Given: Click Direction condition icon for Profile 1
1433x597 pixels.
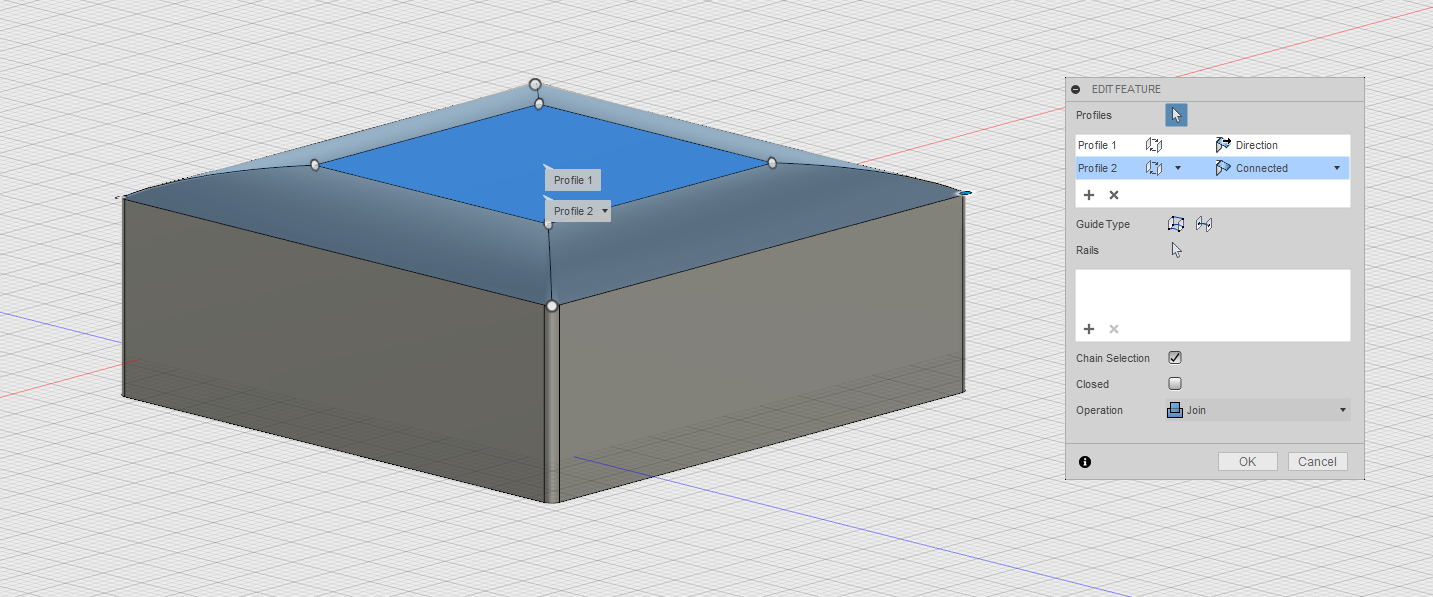Looking at the screenshot, I should click(x=1223, y=145).
